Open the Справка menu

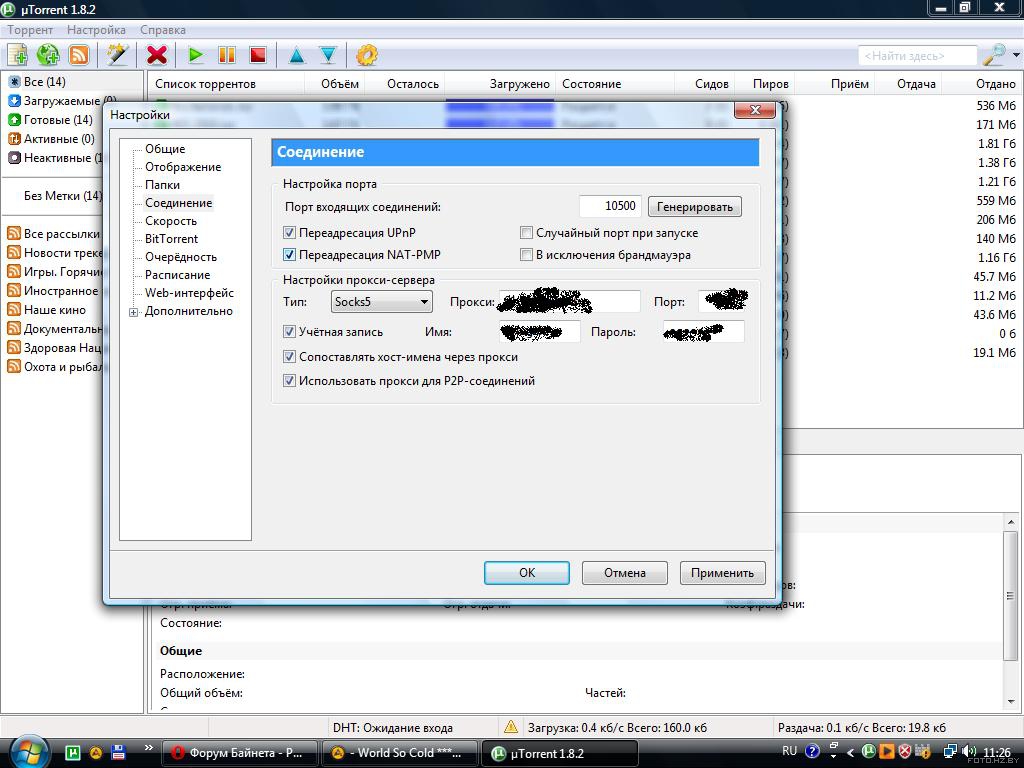coord(163,29)
